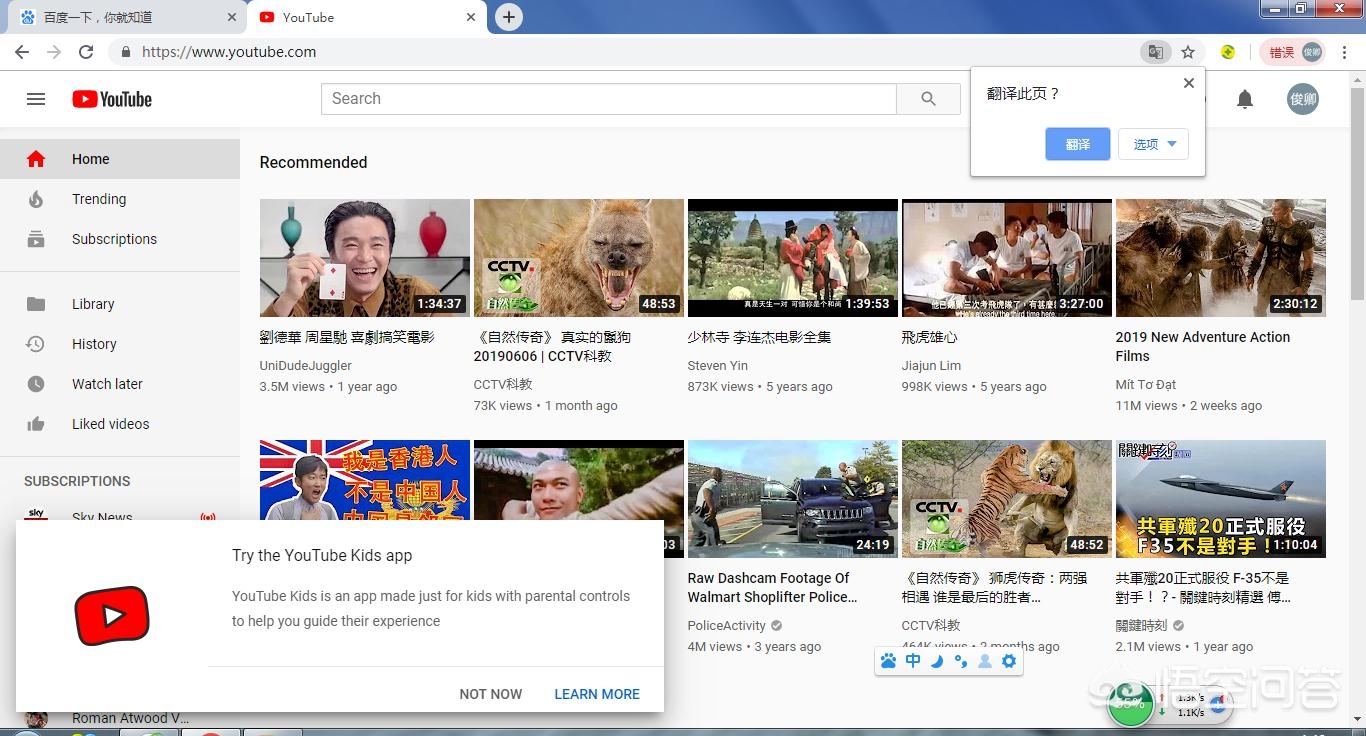Click the translate icon in address bar

1155,52
